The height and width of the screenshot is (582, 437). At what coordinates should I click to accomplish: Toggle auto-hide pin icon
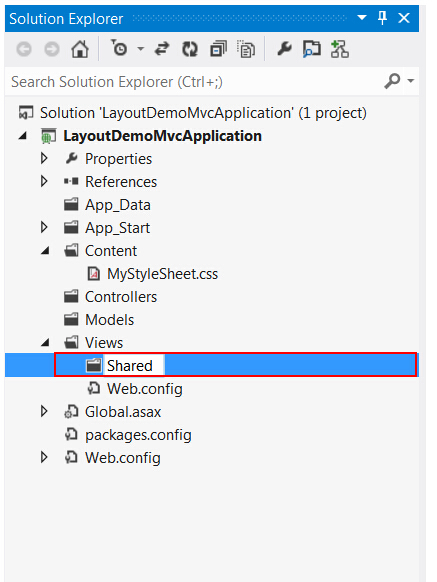(x=382, y=17)
